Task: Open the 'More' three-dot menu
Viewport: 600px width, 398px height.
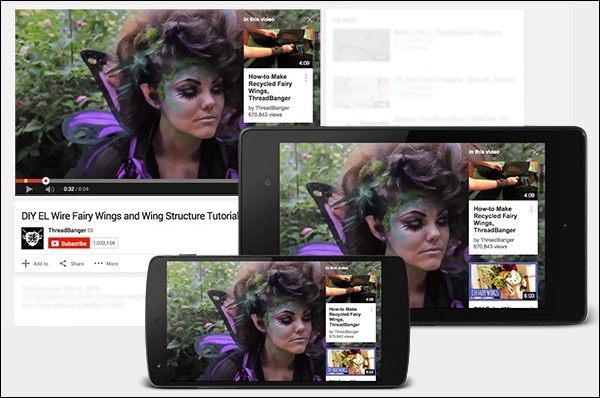Action: 106,264
